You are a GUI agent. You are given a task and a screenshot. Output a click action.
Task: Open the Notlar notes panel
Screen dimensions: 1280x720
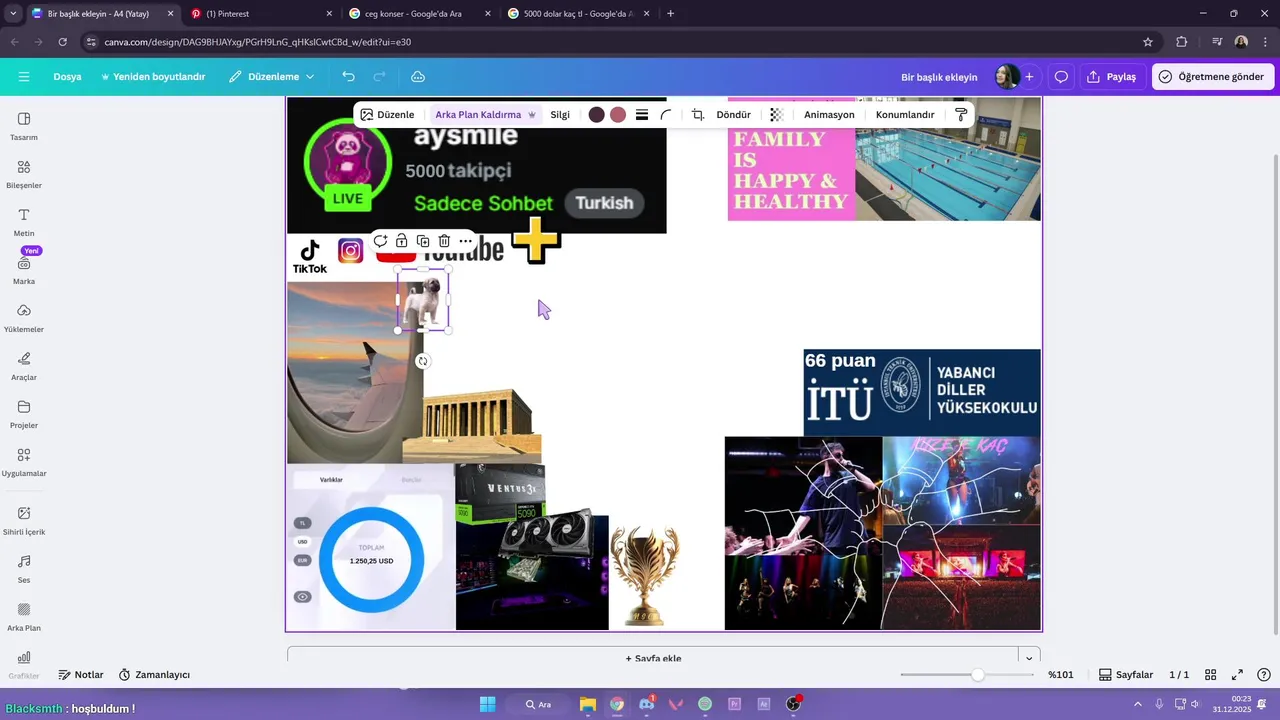pyautogui.click(x=81, y=675)
